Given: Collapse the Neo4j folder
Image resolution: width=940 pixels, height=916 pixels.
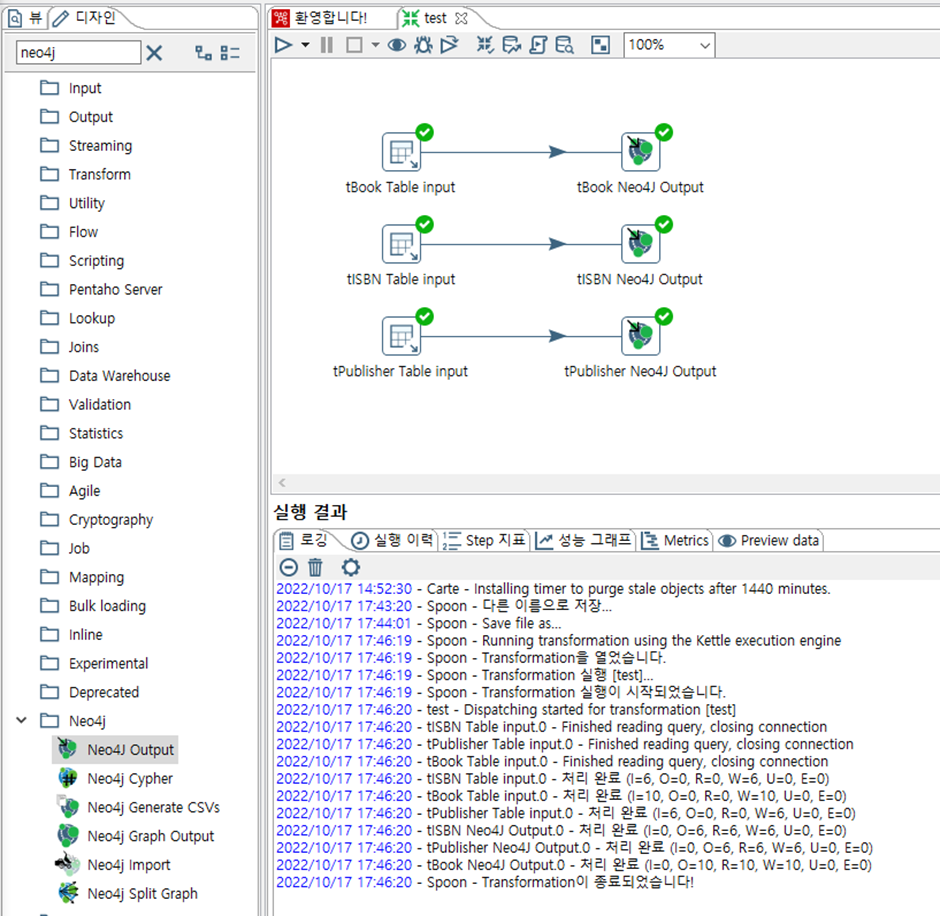Looking at the screenshot, I should click(22, 720).
